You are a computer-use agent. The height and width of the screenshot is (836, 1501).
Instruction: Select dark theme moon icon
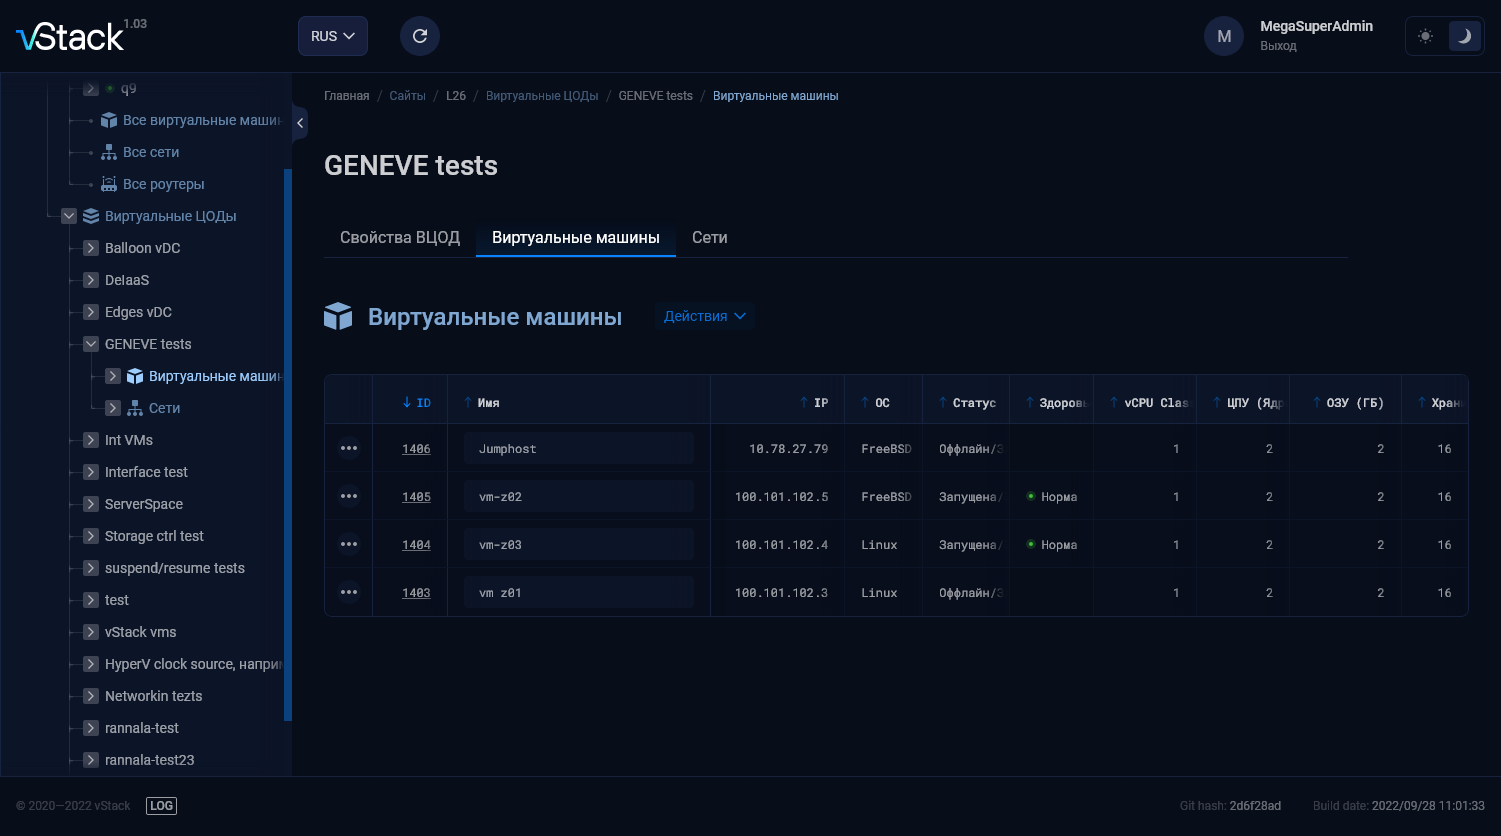coord(1464,36)
